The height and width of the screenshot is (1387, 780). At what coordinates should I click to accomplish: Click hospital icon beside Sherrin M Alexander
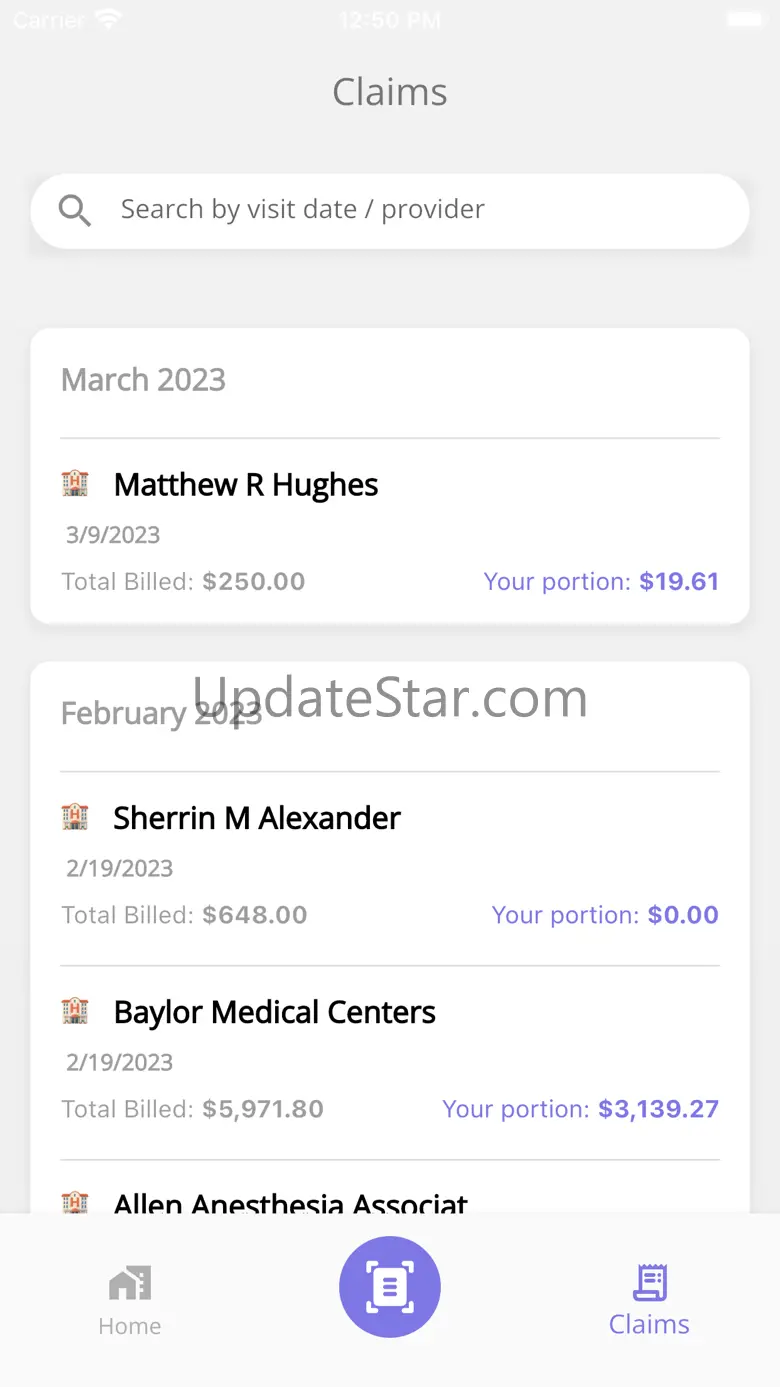(x=75, y=817)
